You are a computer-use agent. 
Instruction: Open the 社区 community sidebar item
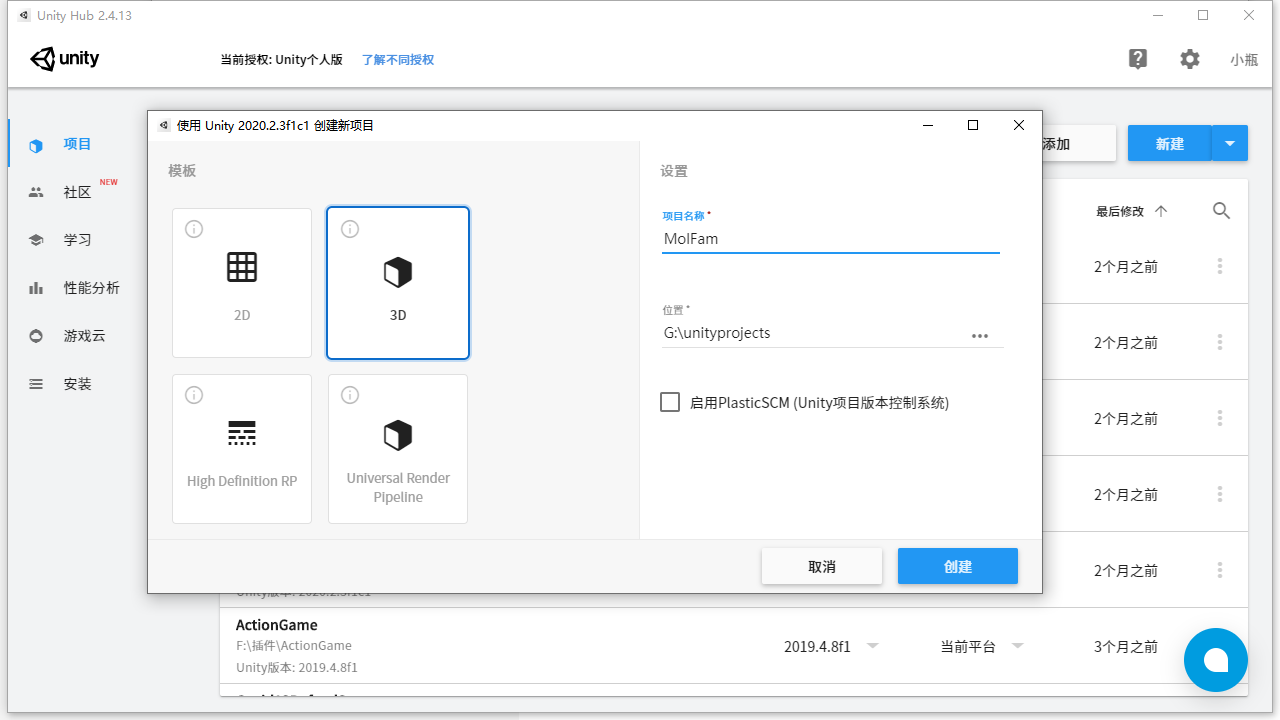point(75,192)
